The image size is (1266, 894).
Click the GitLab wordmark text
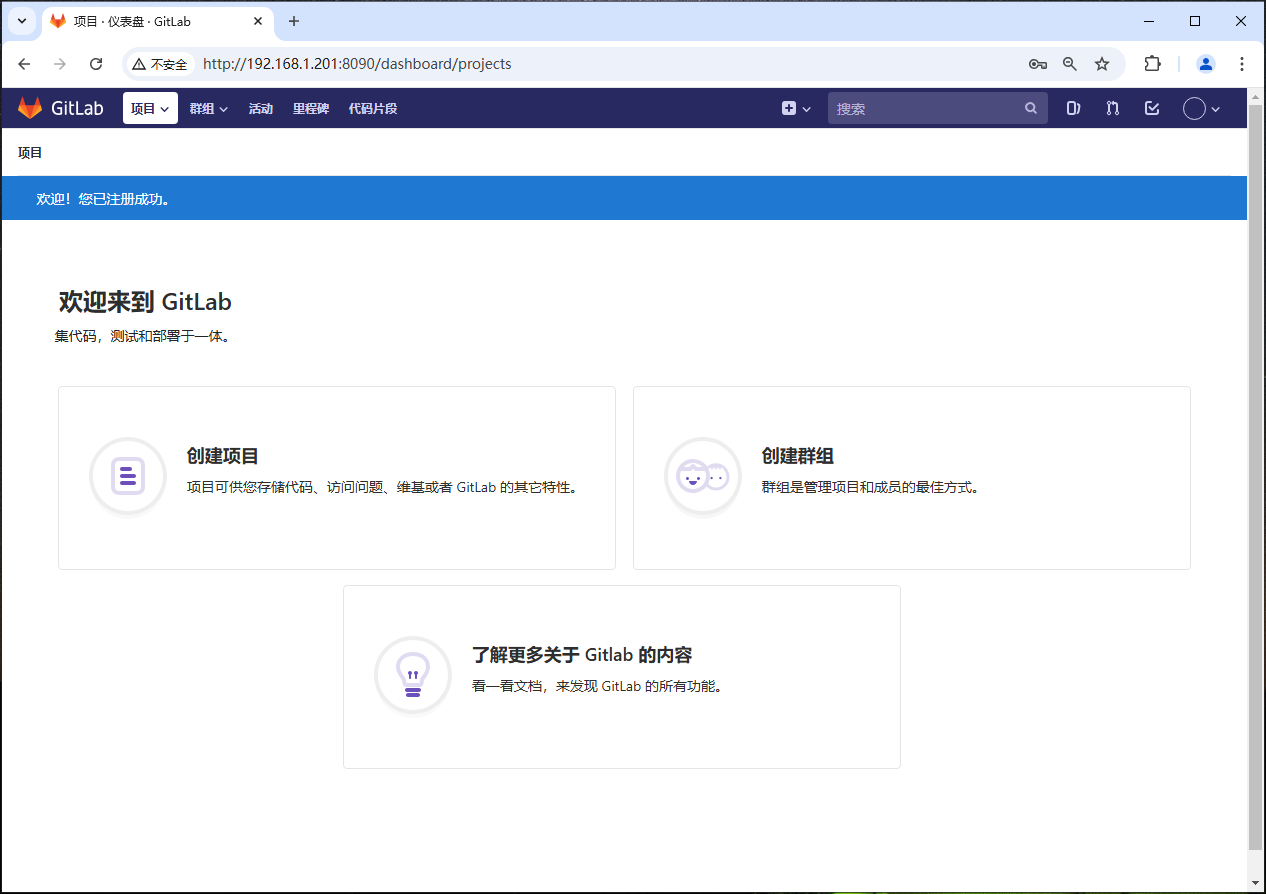click(x=77, y=108)
